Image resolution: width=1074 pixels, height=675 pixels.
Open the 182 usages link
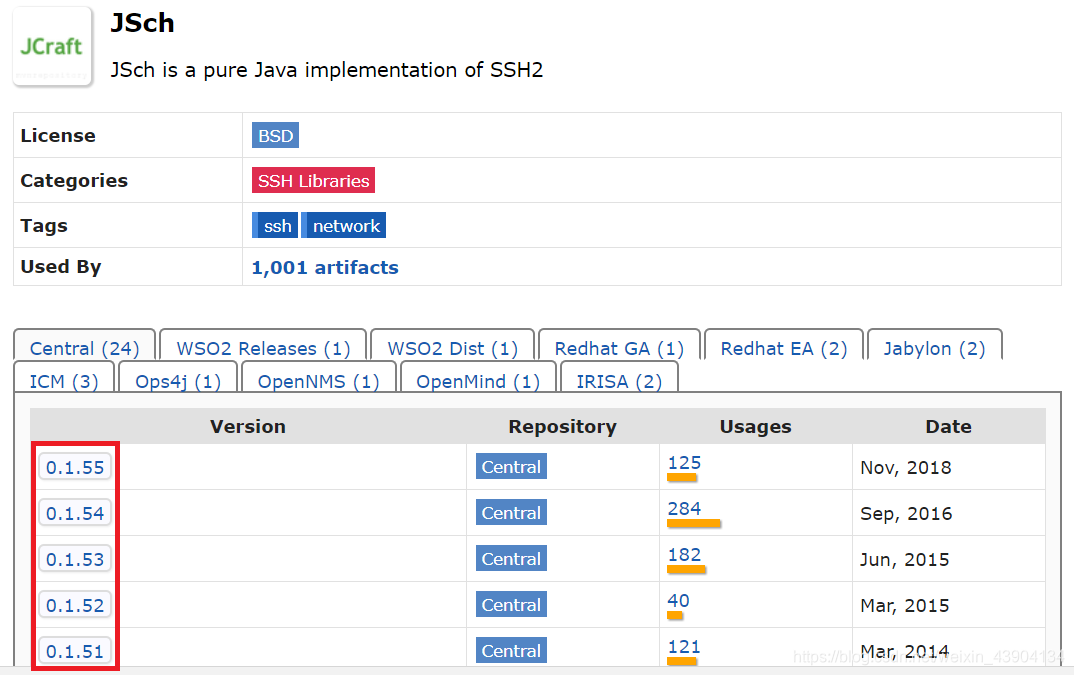684,554
